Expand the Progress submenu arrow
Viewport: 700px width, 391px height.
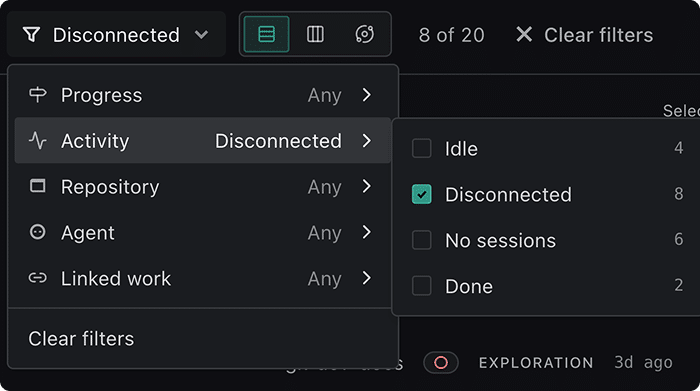pyautogui.click(x=367, y=95)
